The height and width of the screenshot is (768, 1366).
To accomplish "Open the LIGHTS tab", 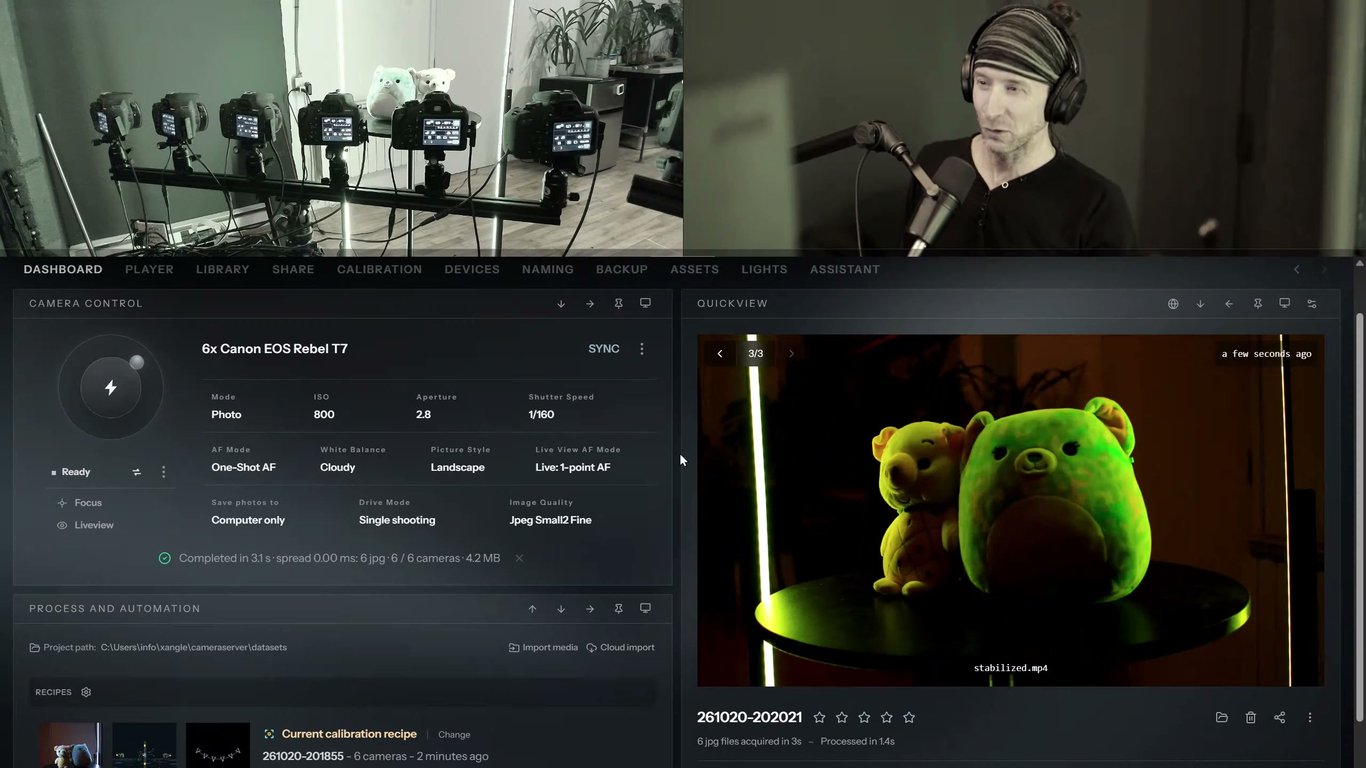I will [764, 269].
